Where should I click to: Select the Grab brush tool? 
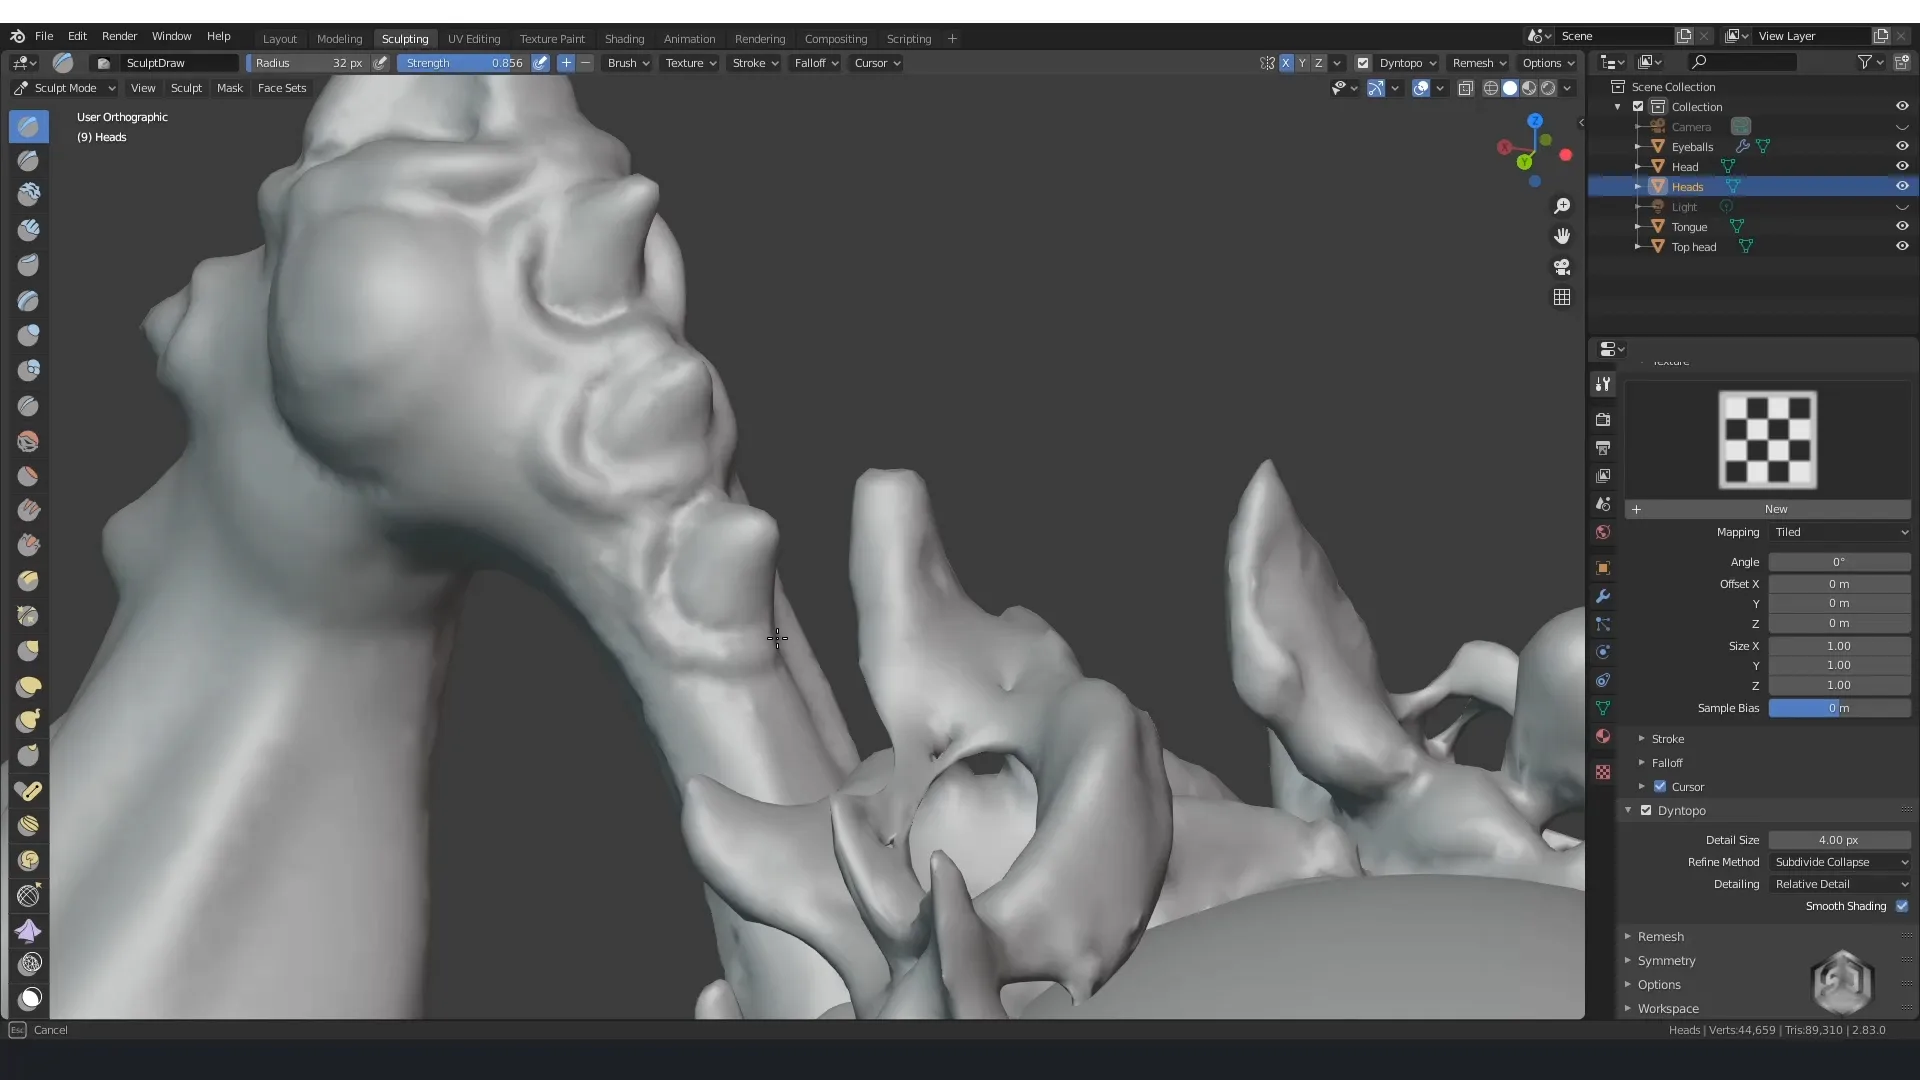tap(29, 651)
